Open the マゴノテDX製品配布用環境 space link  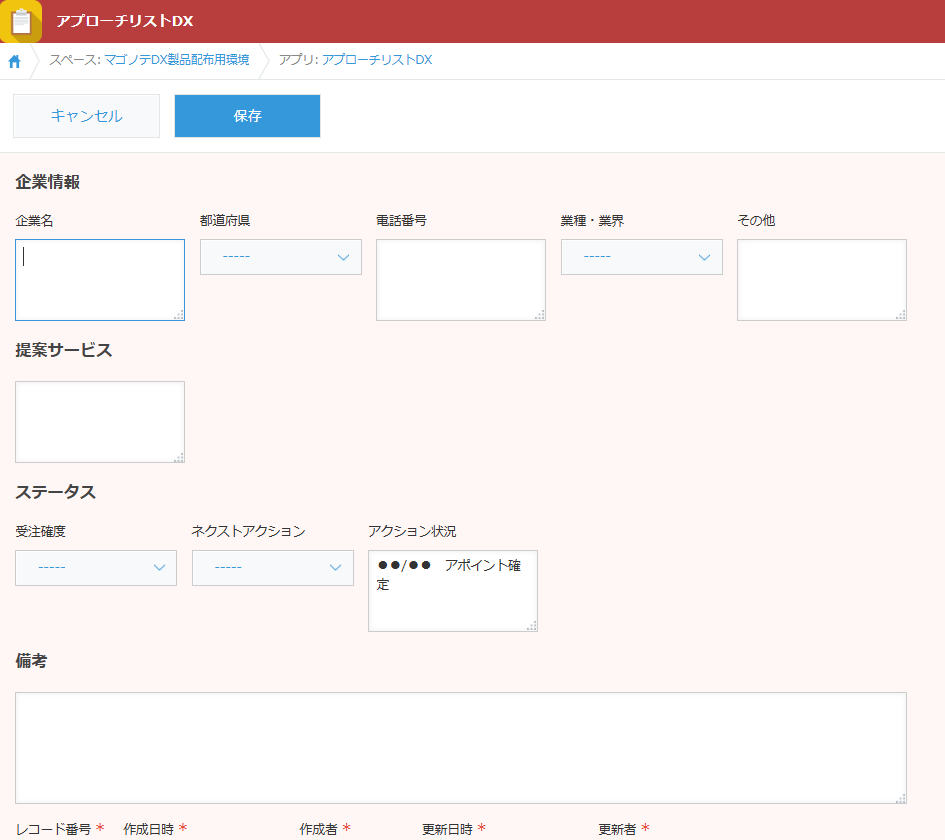[177, 60]
